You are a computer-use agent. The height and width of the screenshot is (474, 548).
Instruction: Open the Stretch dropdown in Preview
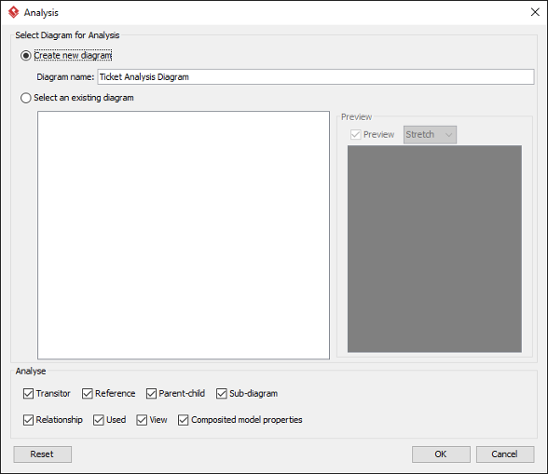(x=430, y=135)
